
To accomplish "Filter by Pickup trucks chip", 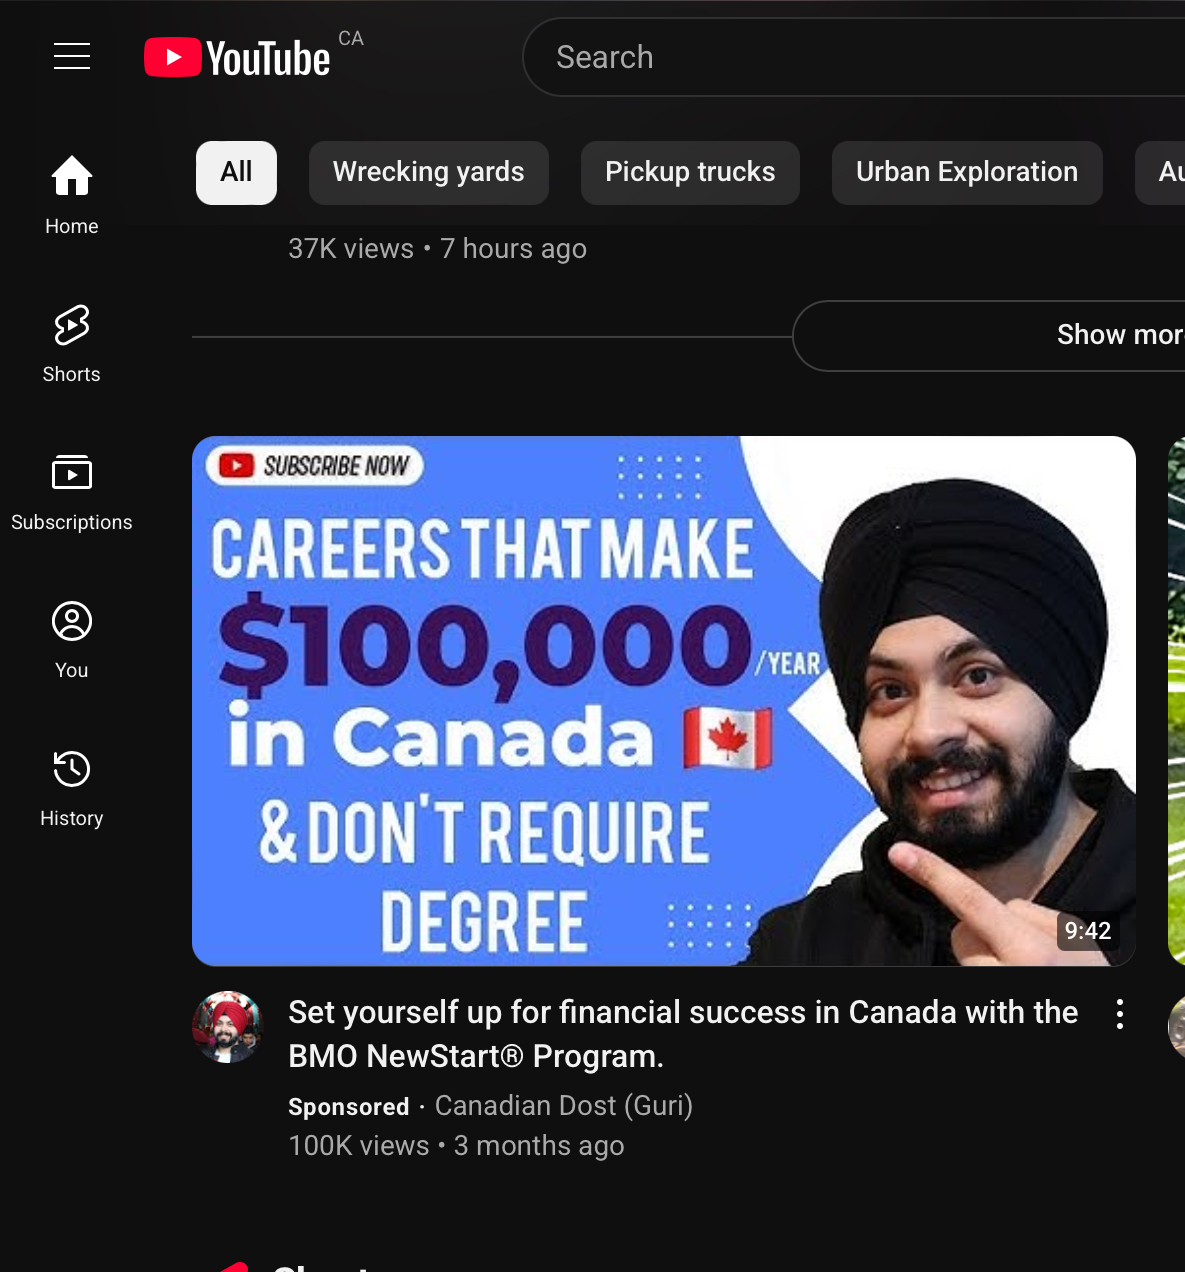I will [x=690, y=173].
